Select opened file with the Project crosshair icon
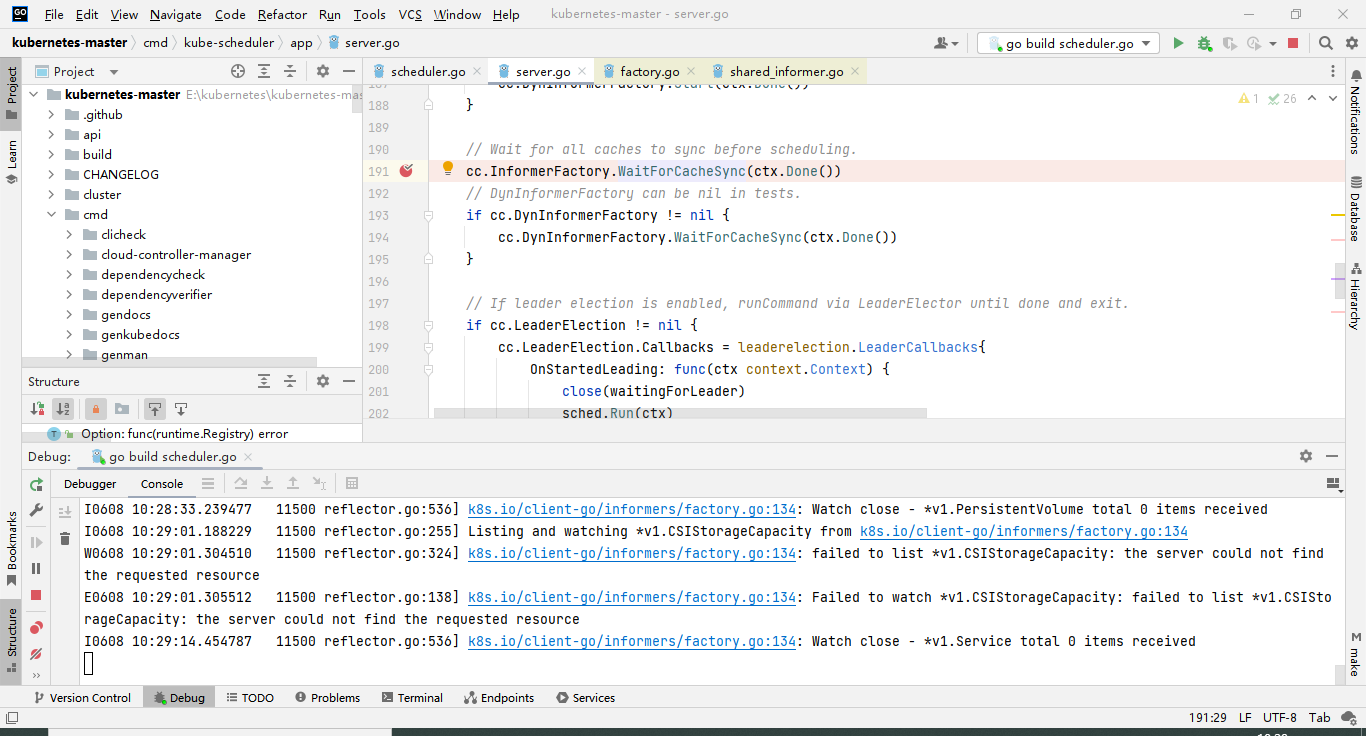The width and height of the screenshot is (1366, 736). point(238,71)
